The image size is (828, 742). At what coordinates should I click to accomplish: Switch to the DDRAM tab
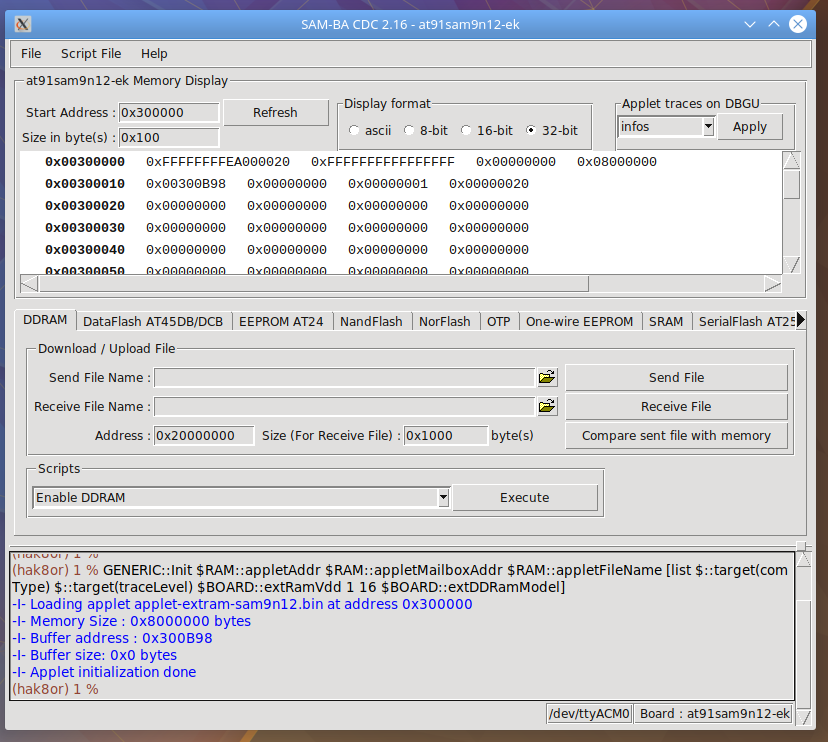coord(45,320)
